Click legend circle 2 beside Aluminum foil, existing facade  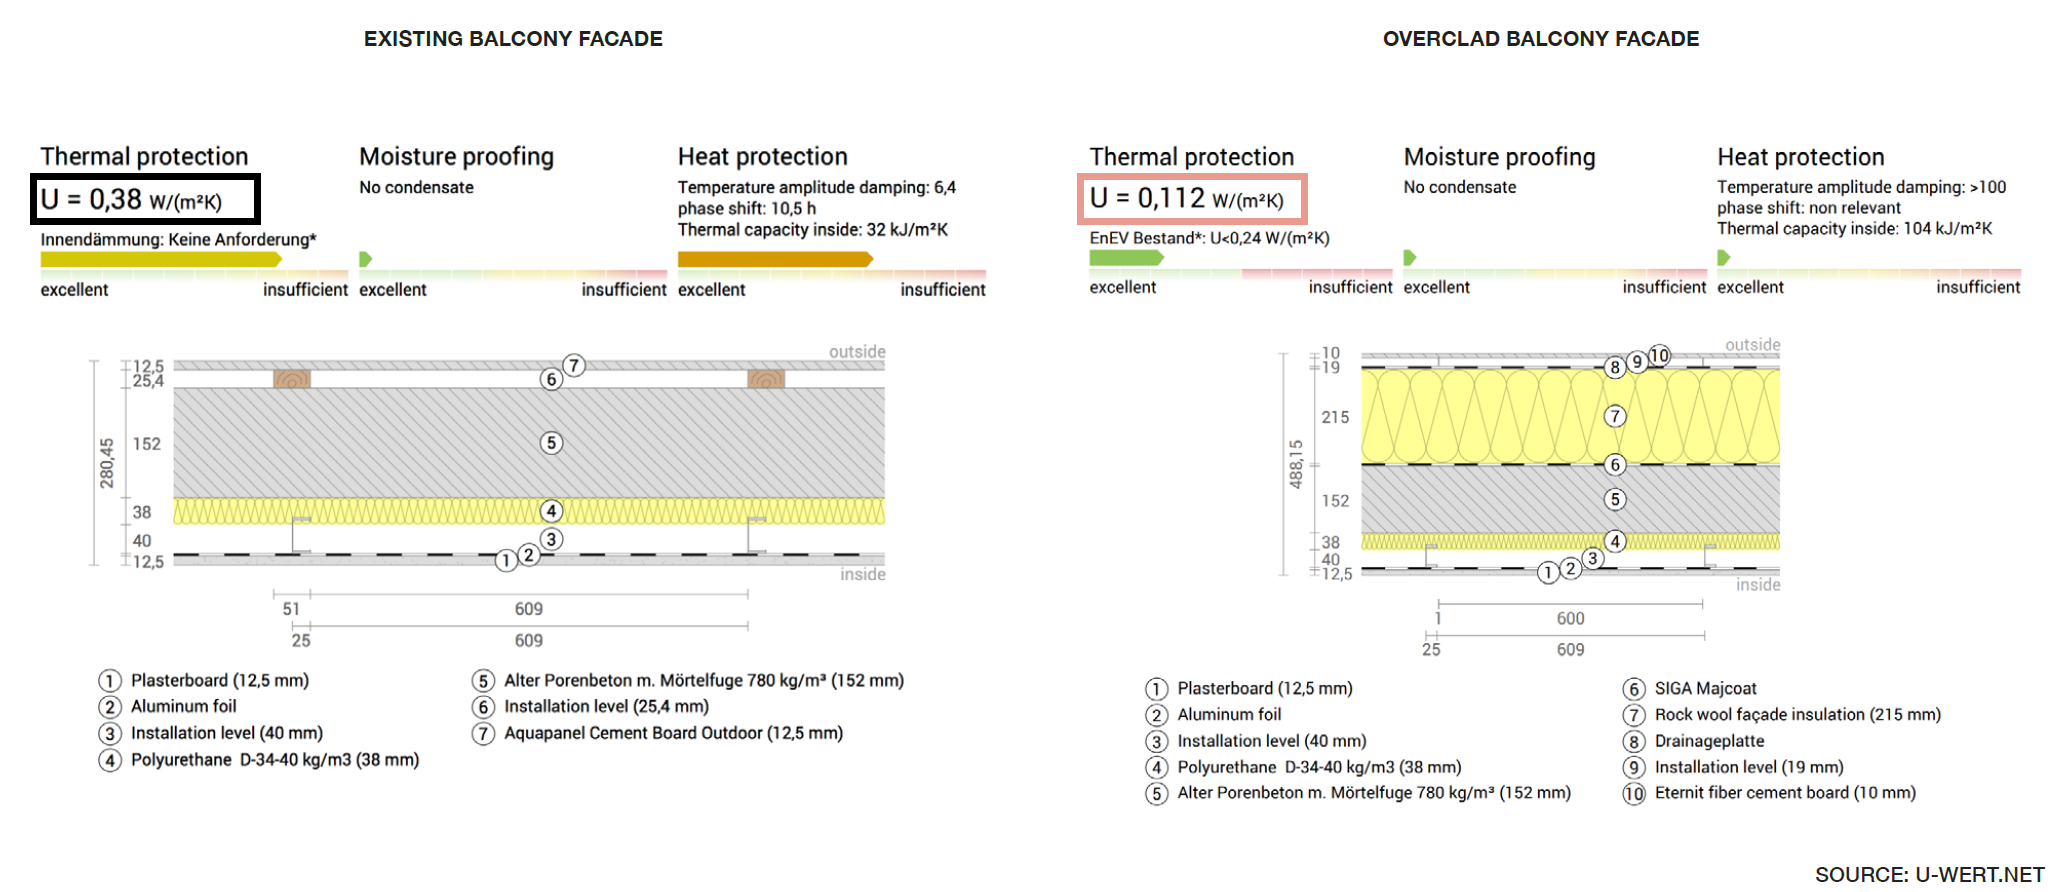click(109, 707)
